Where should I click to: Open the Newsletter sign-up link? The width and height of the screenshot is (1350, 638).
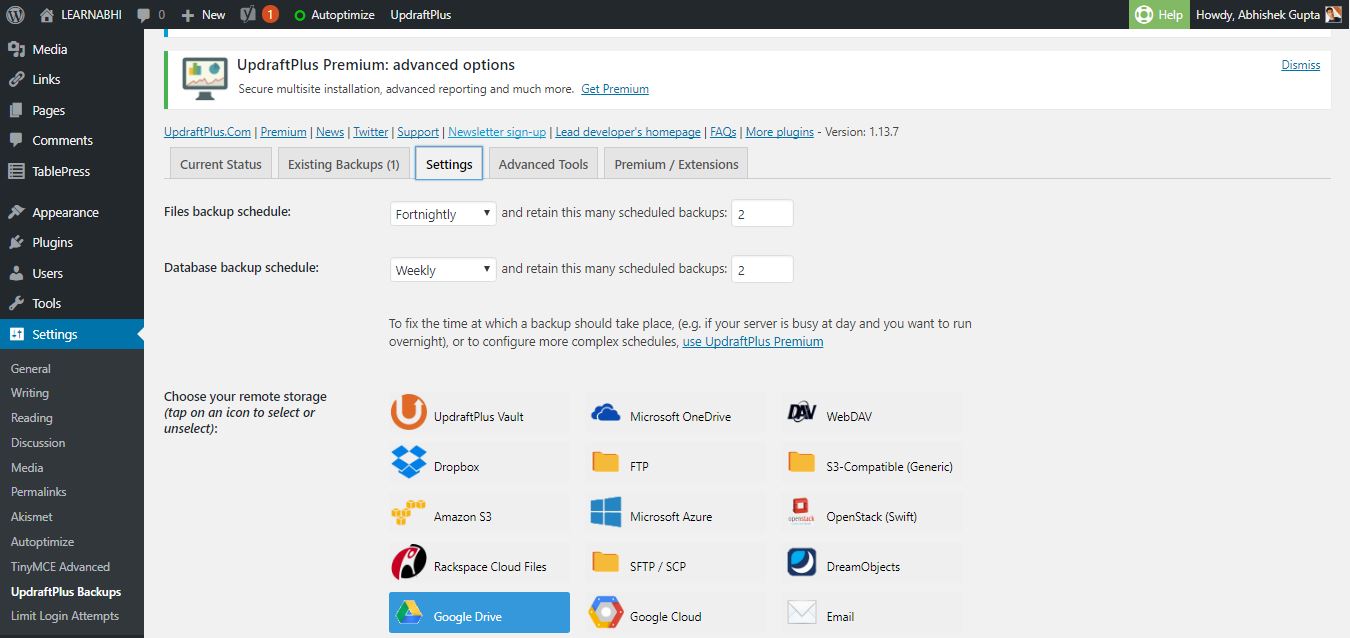pos(497,132)
